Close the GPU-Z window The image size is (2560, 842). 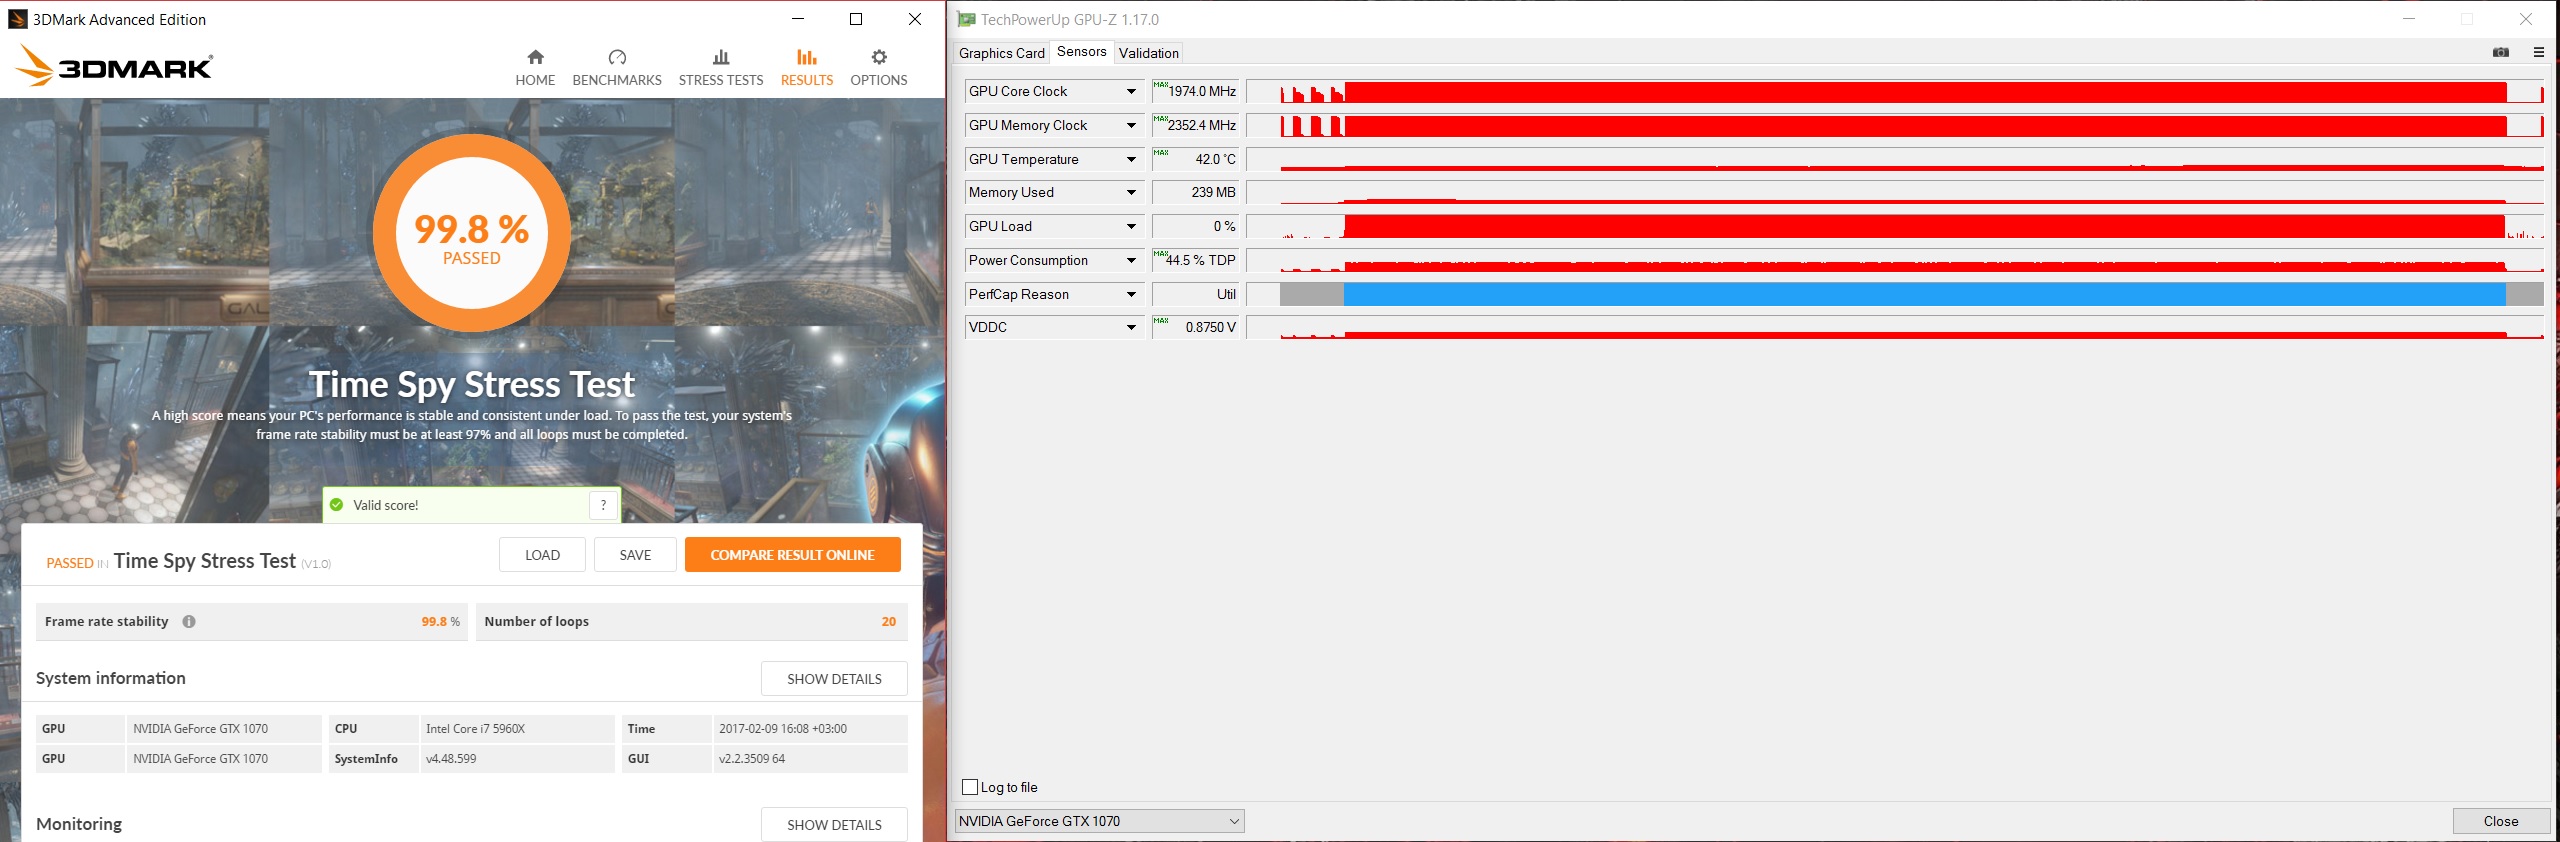coord(2525,19)
